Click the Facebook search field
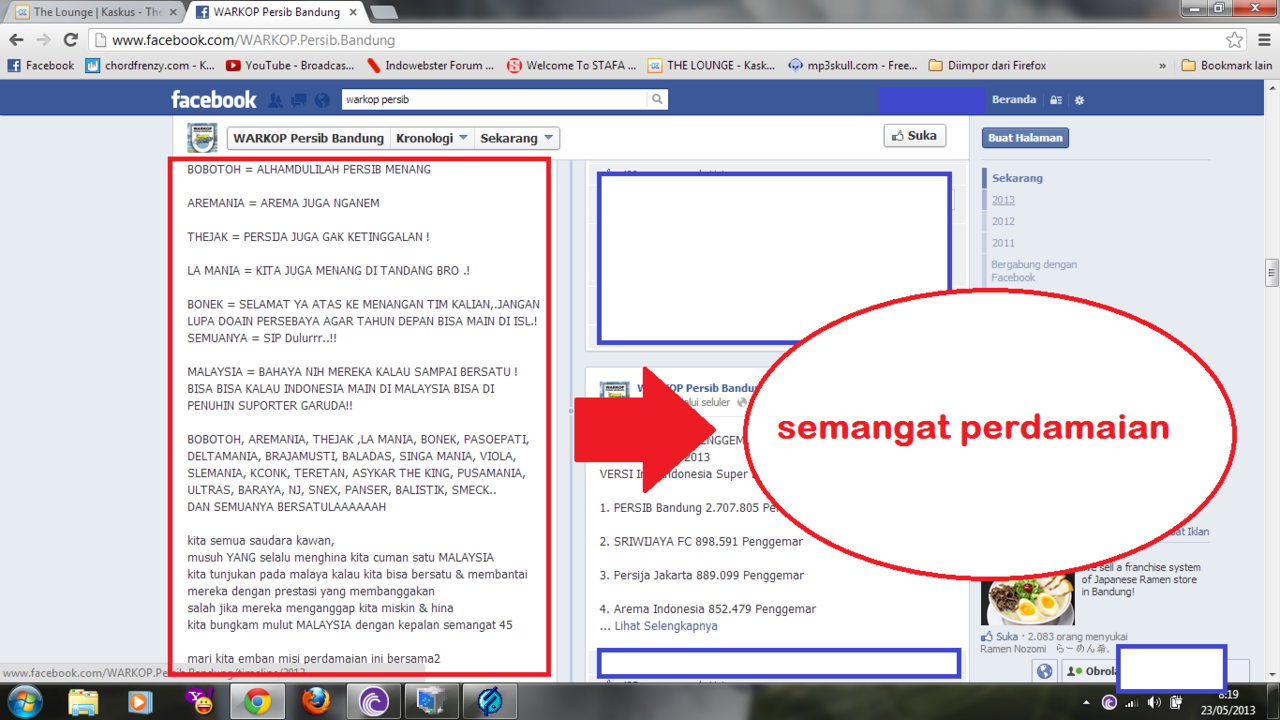 [494, 99]
